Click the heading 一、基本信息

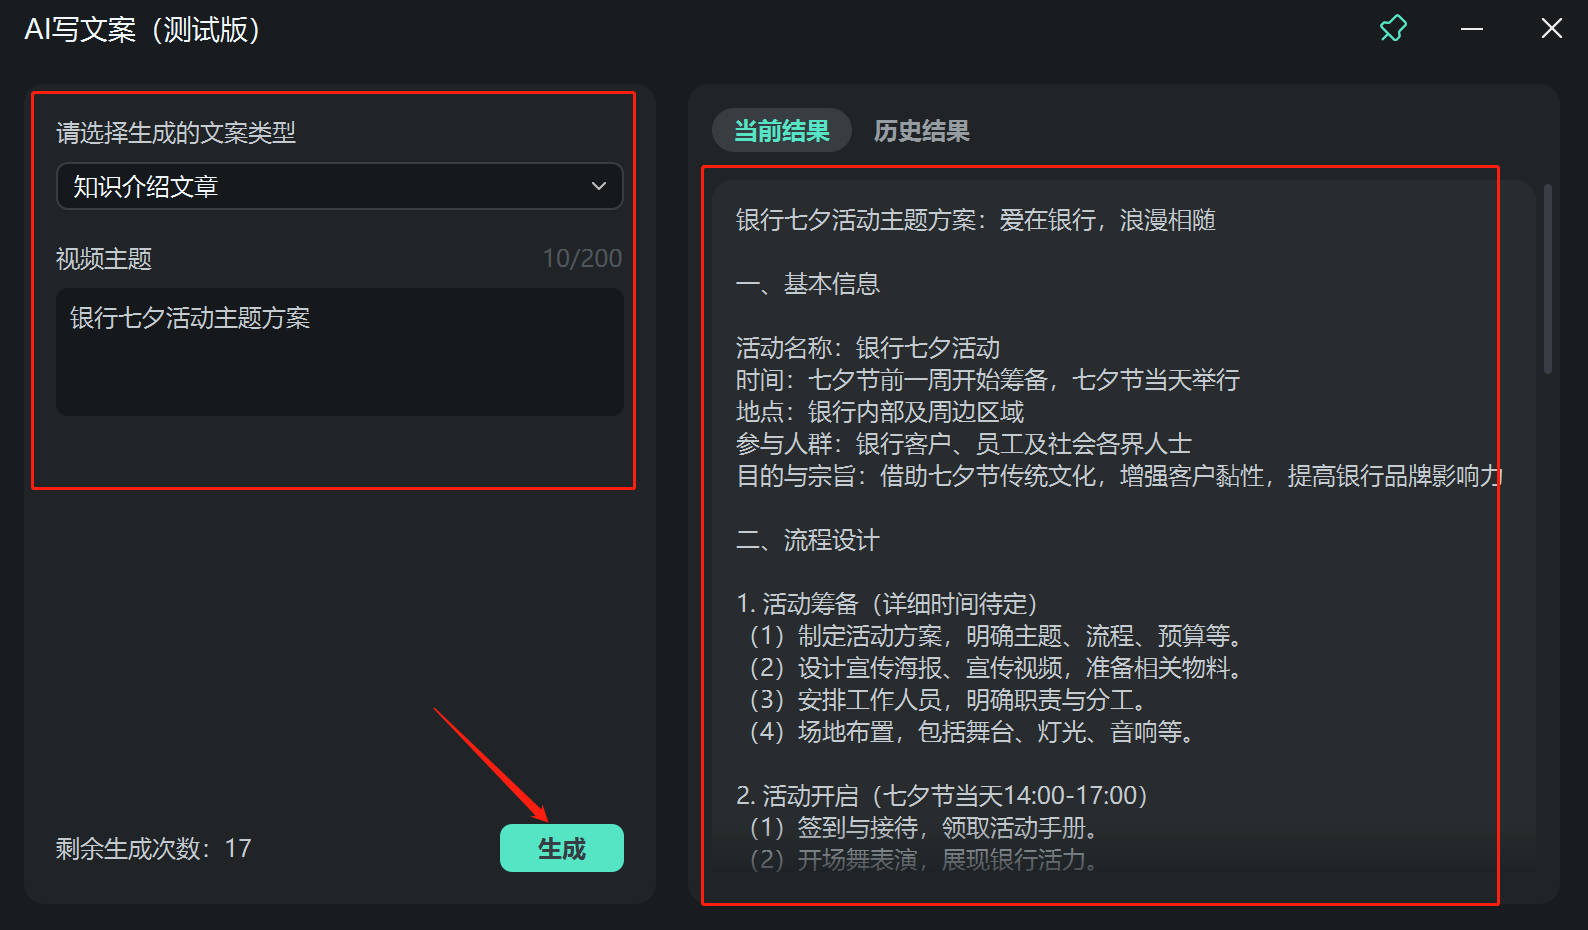pos(808,284)
